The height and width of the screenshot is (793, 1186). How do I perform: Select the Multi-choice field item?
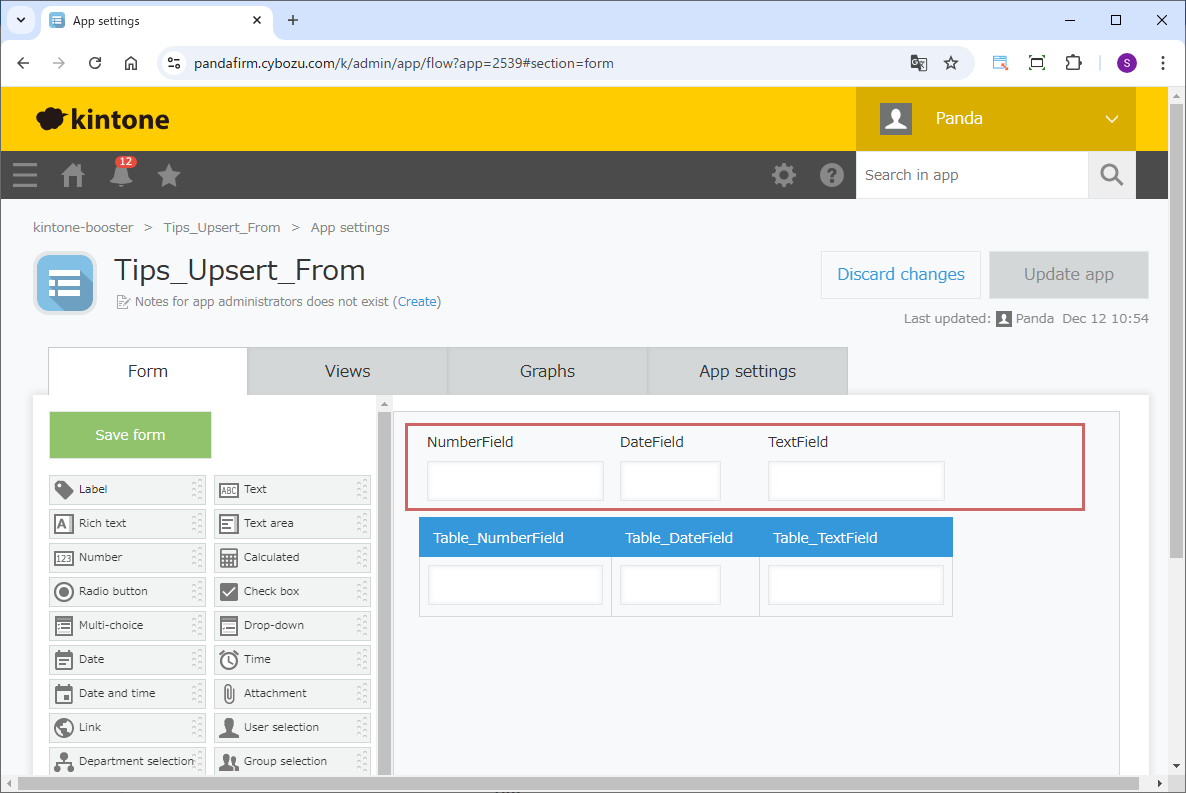[127, 625]
